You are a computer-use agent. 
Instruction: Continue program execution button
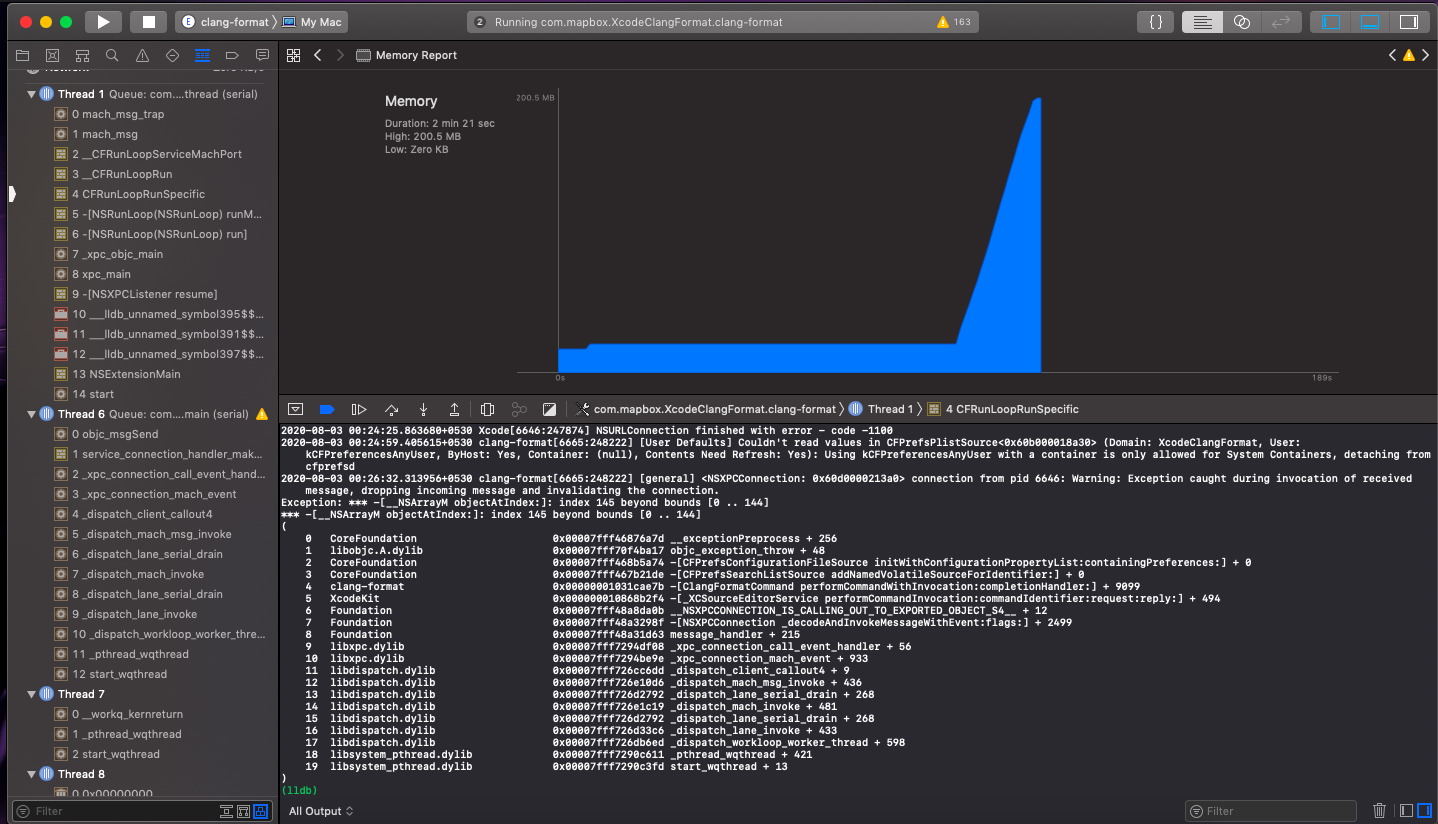(x=358, y=409)
